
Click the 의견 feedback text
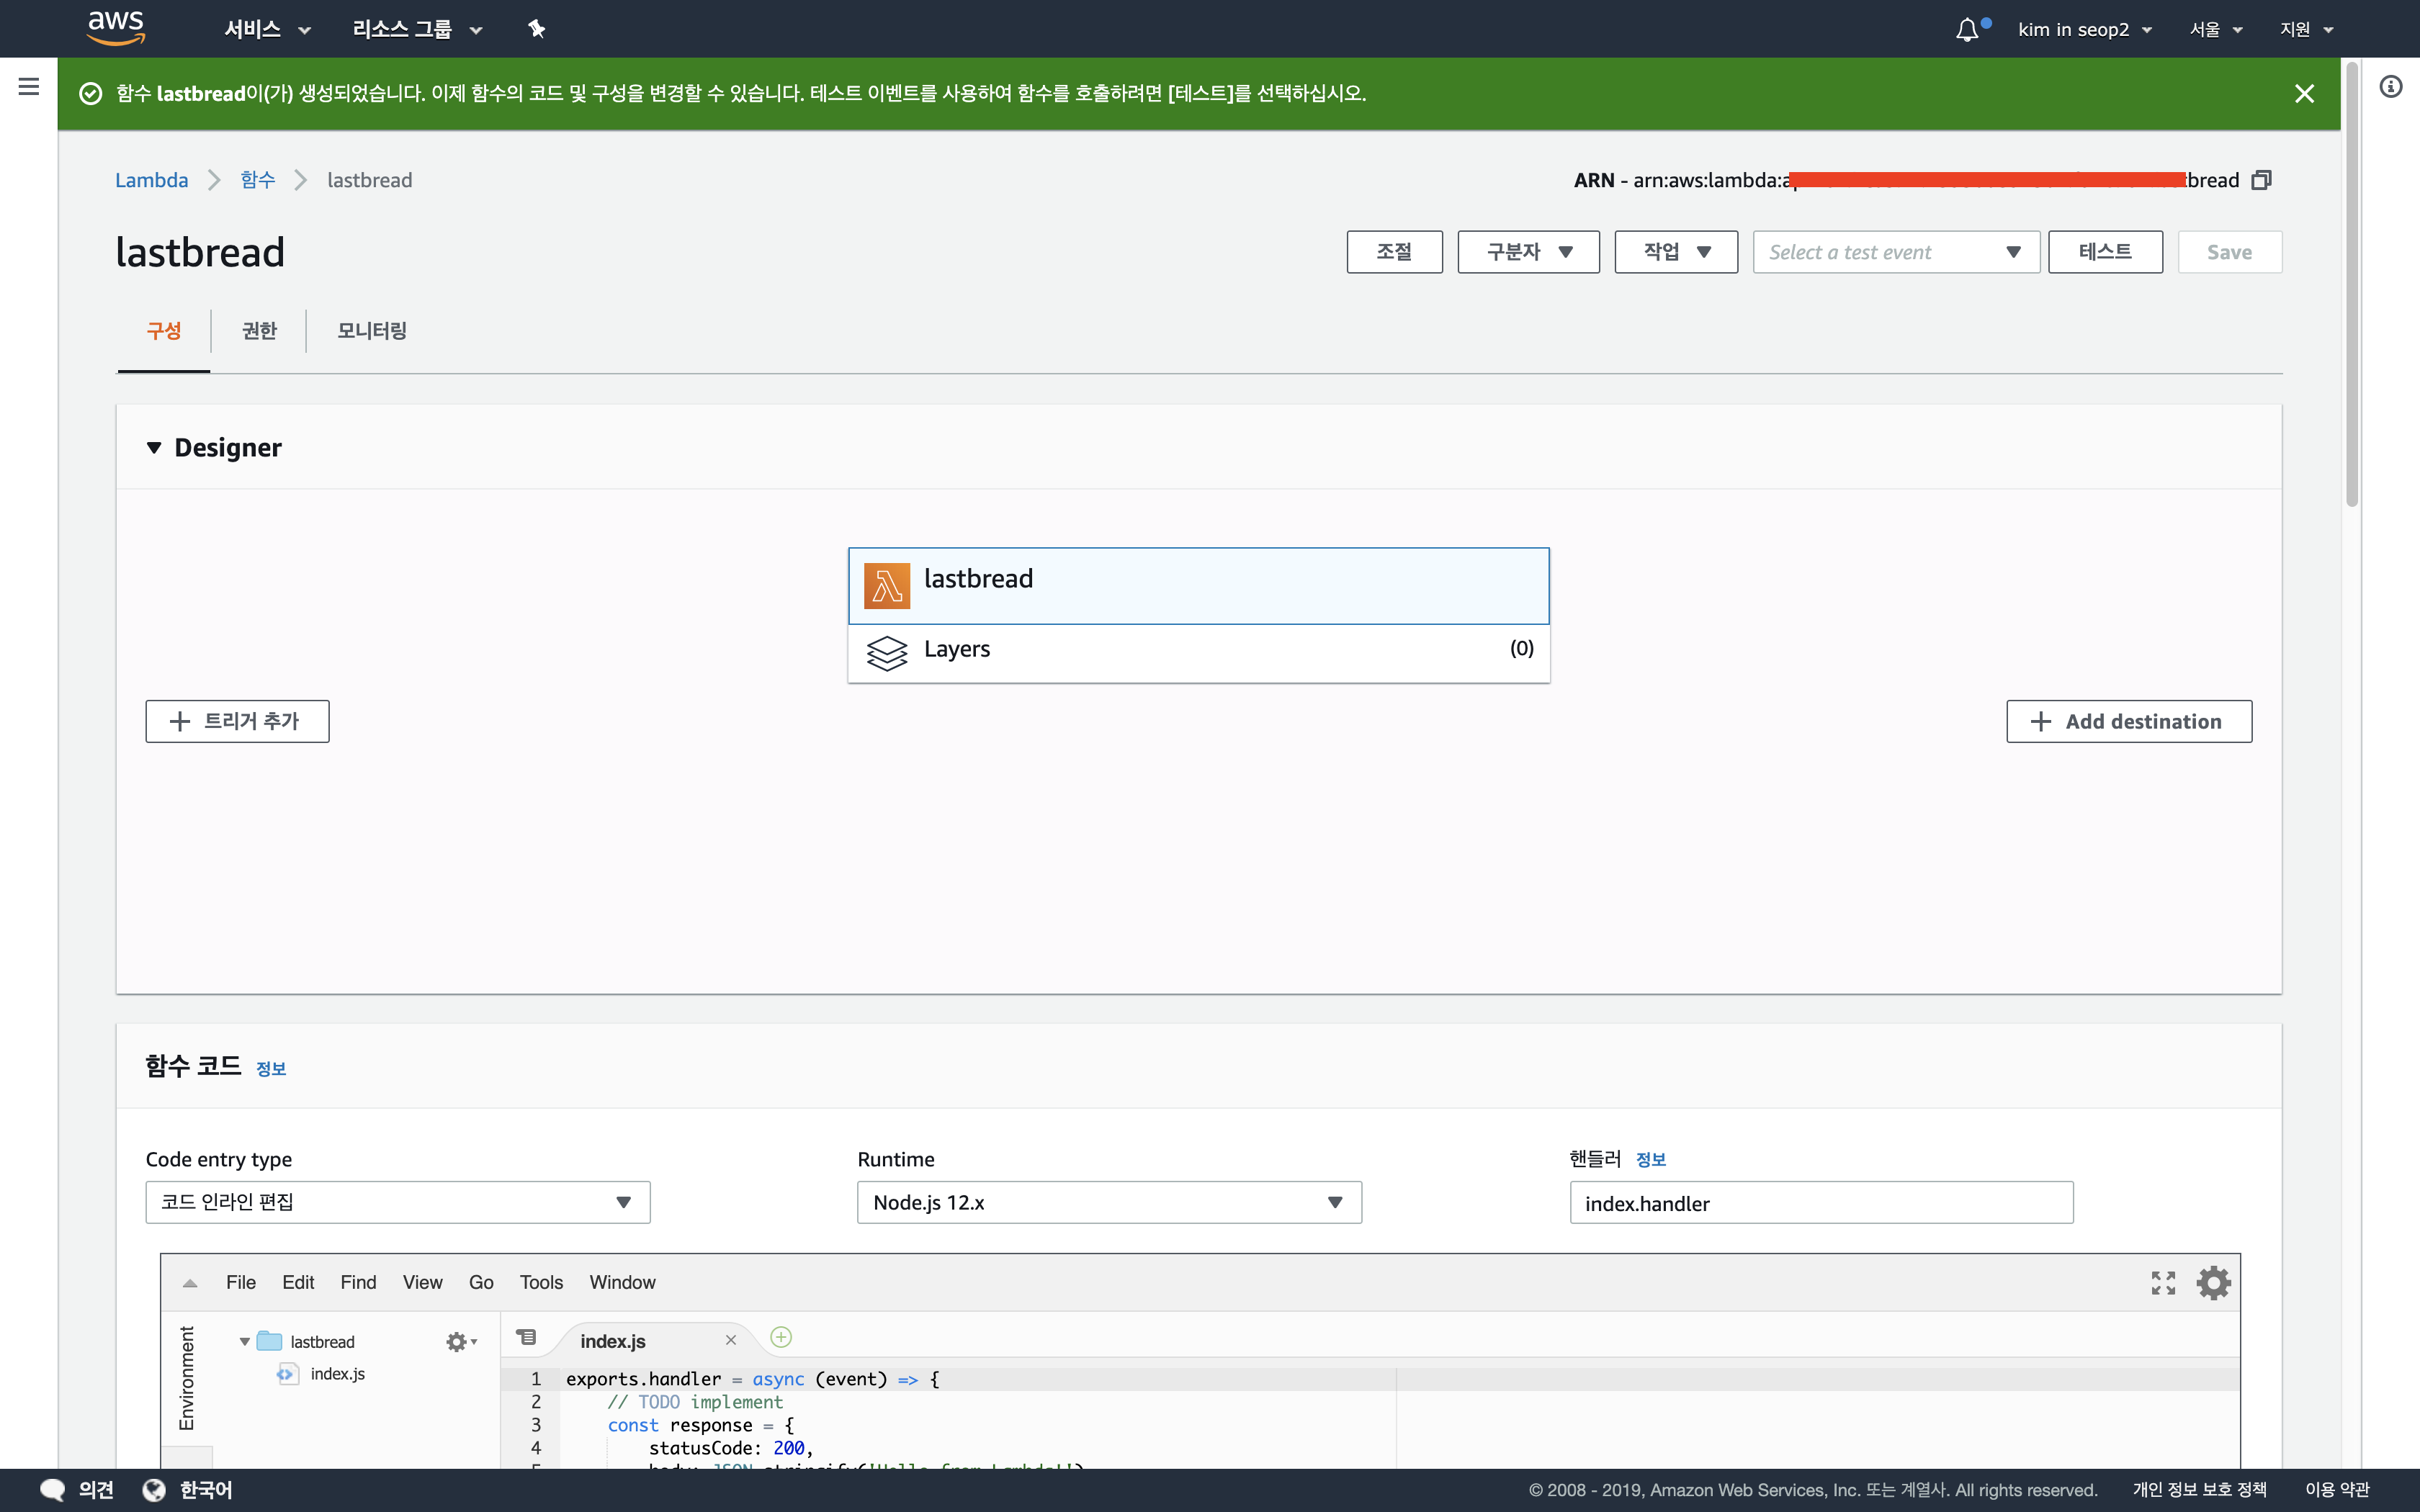pos(96,1490)
